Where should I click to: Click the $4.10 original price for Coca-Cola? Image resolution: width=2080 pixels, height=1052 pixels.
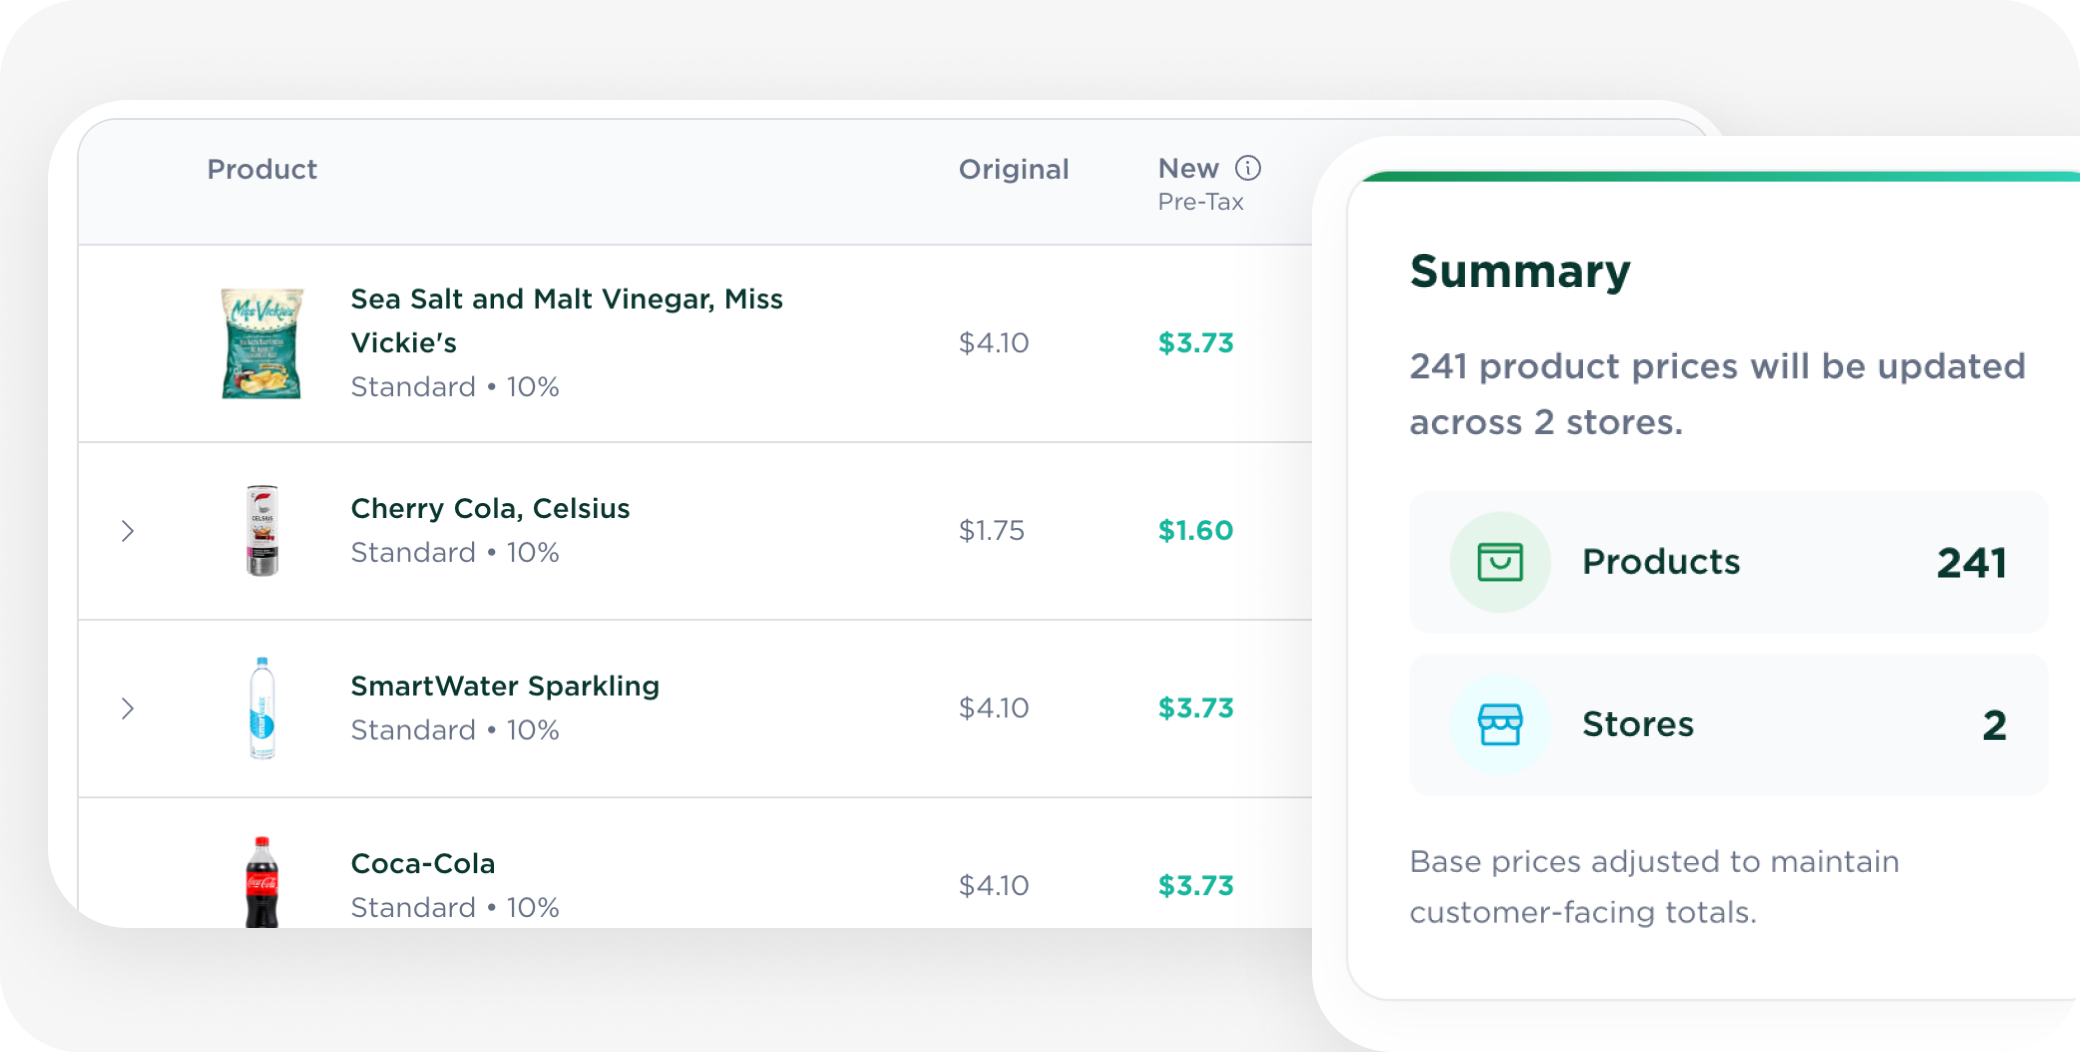pyautogui.click(x=993, y=886)
